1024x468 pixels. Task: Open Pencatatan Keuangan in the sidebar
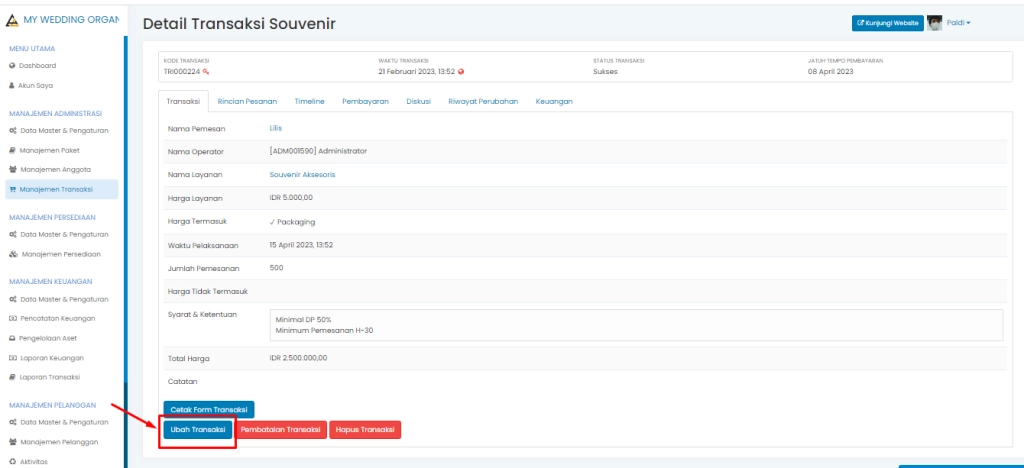pyautogui.click(x=57, y=318)
